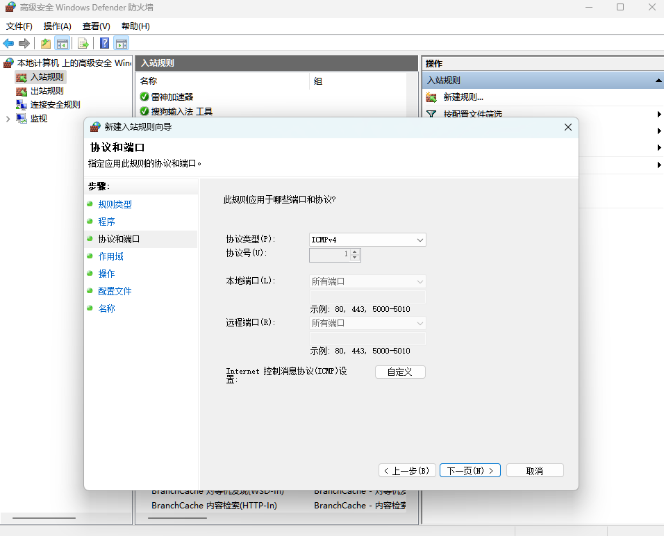Select 监视 node in the left tree

(31, 119)
